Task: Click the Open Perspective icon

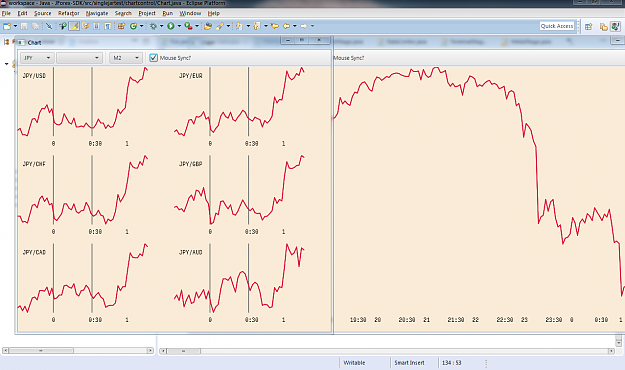Action: pos(588,27)
